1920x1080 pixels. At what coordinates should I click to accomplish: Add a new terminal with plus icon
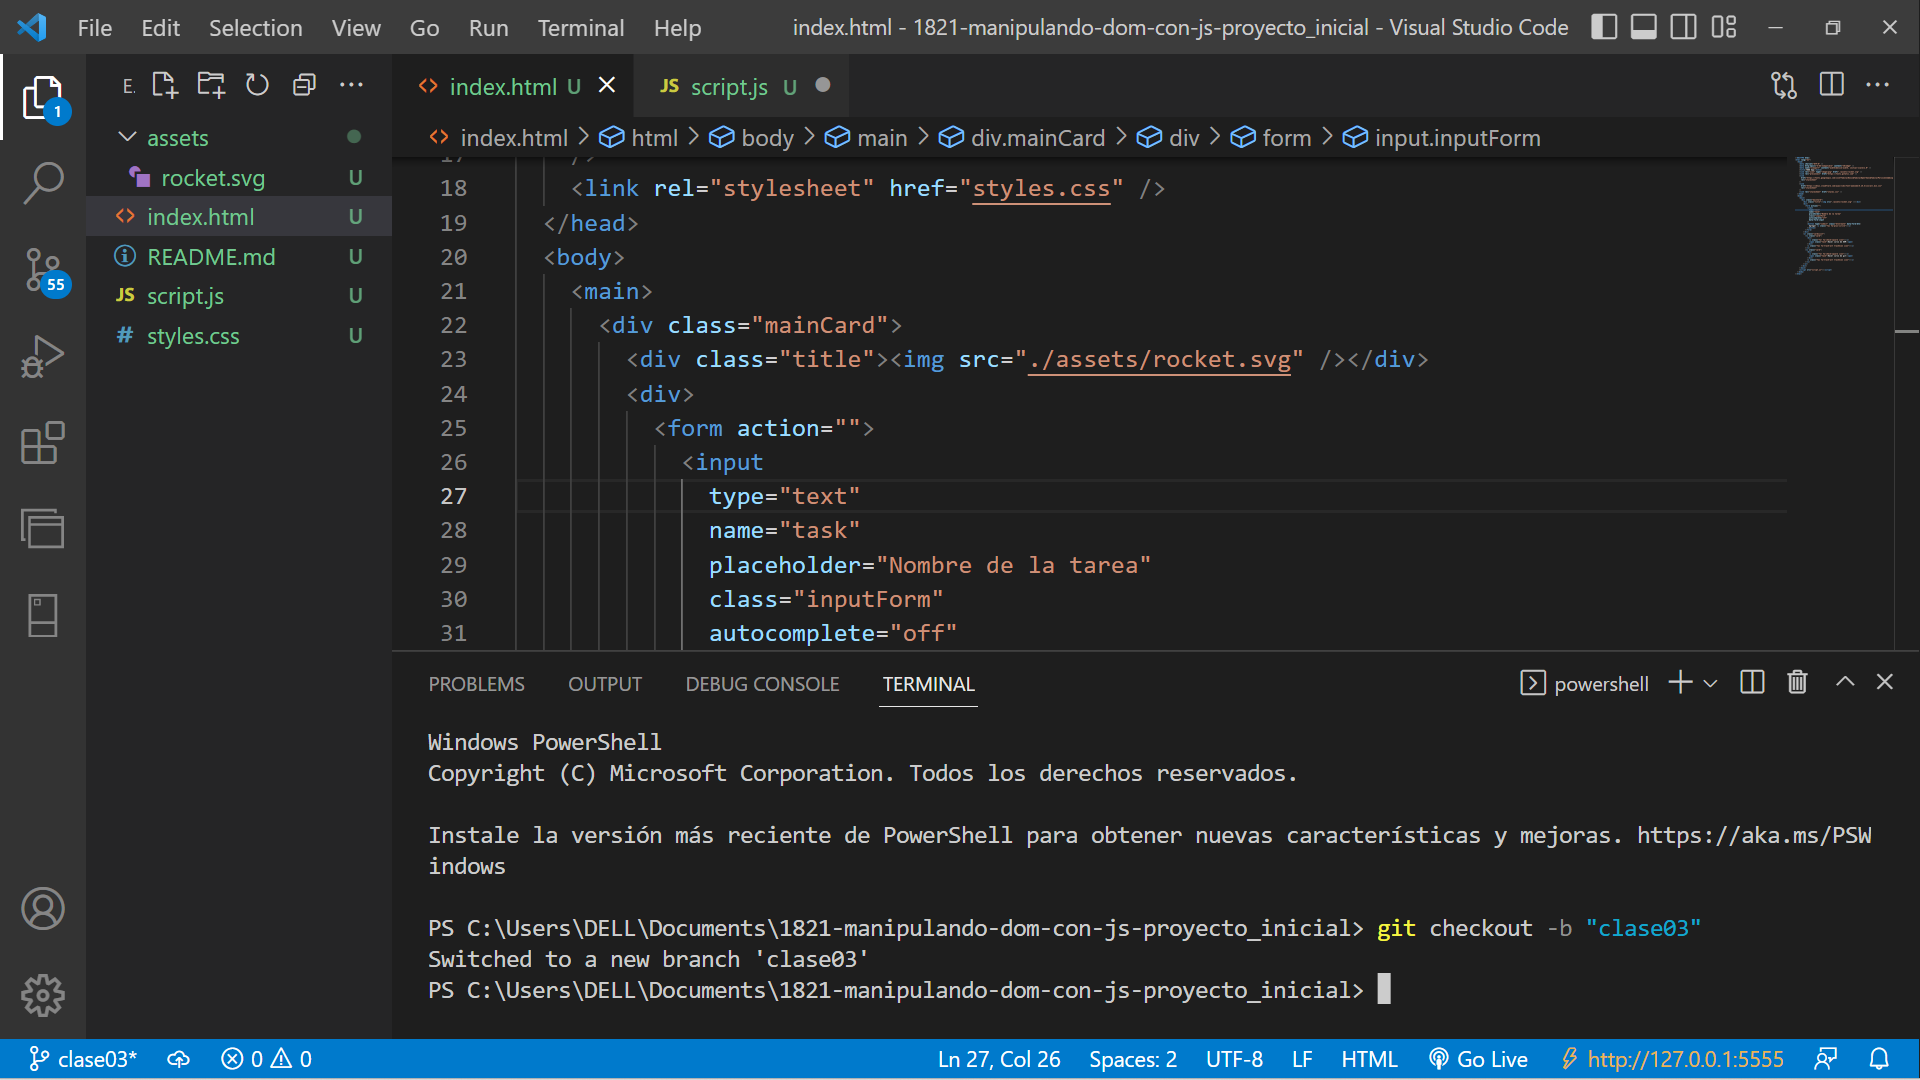point(1680,683)
